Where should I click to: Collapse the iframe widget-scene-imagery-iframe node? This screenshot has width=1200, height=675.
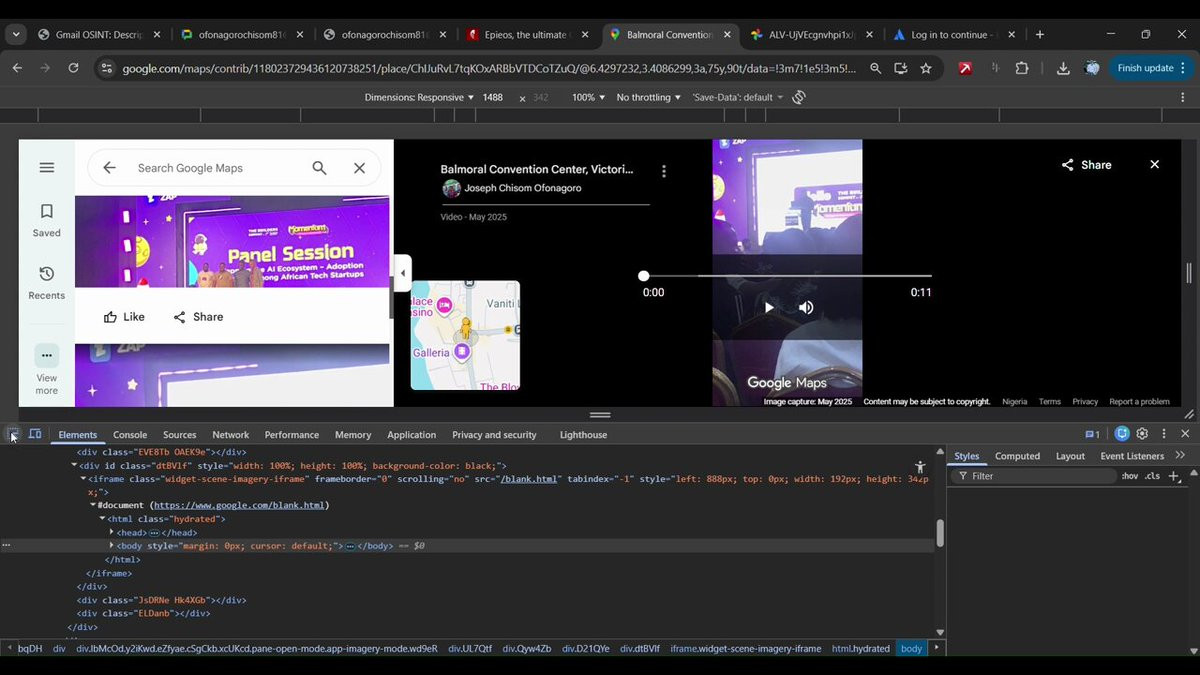pos(84,479)
